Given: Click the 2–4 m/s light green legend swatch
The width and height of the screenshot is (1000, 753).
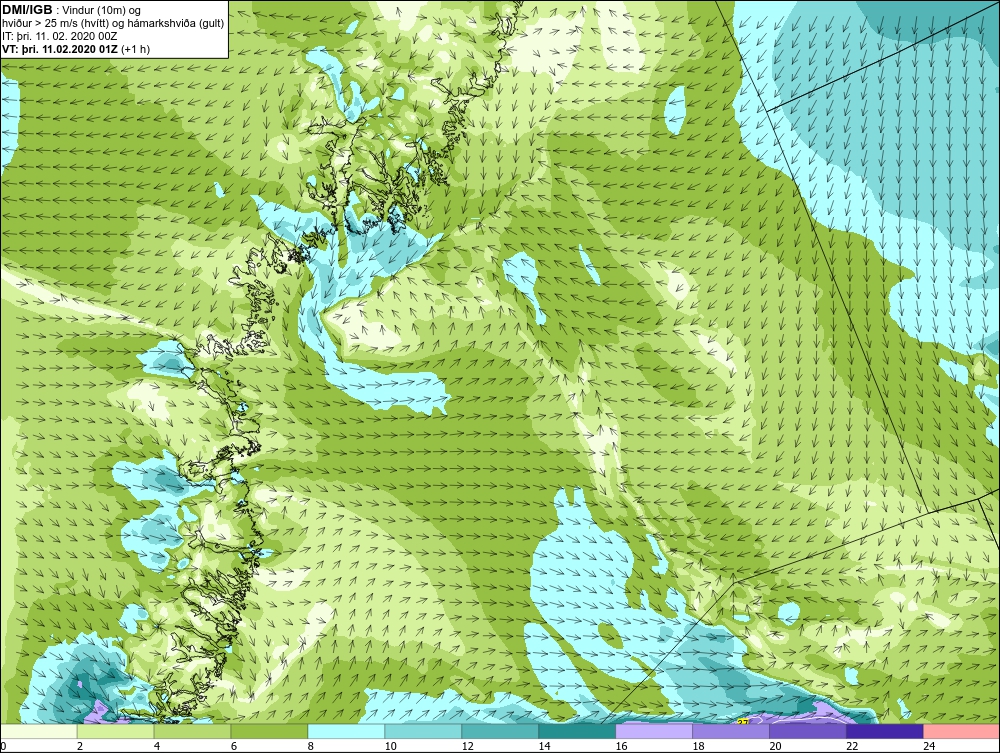Looking at the screenshot, I should tap(115, 731).
